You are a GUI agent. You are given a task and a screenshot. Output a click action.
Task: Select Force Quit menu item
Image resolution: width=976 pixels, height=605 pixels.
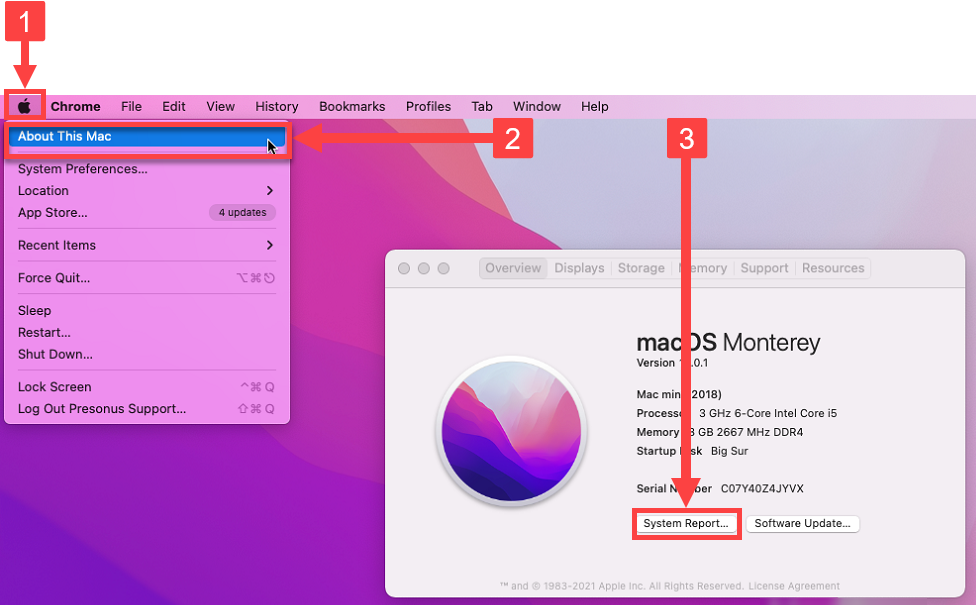click(147, 278)
